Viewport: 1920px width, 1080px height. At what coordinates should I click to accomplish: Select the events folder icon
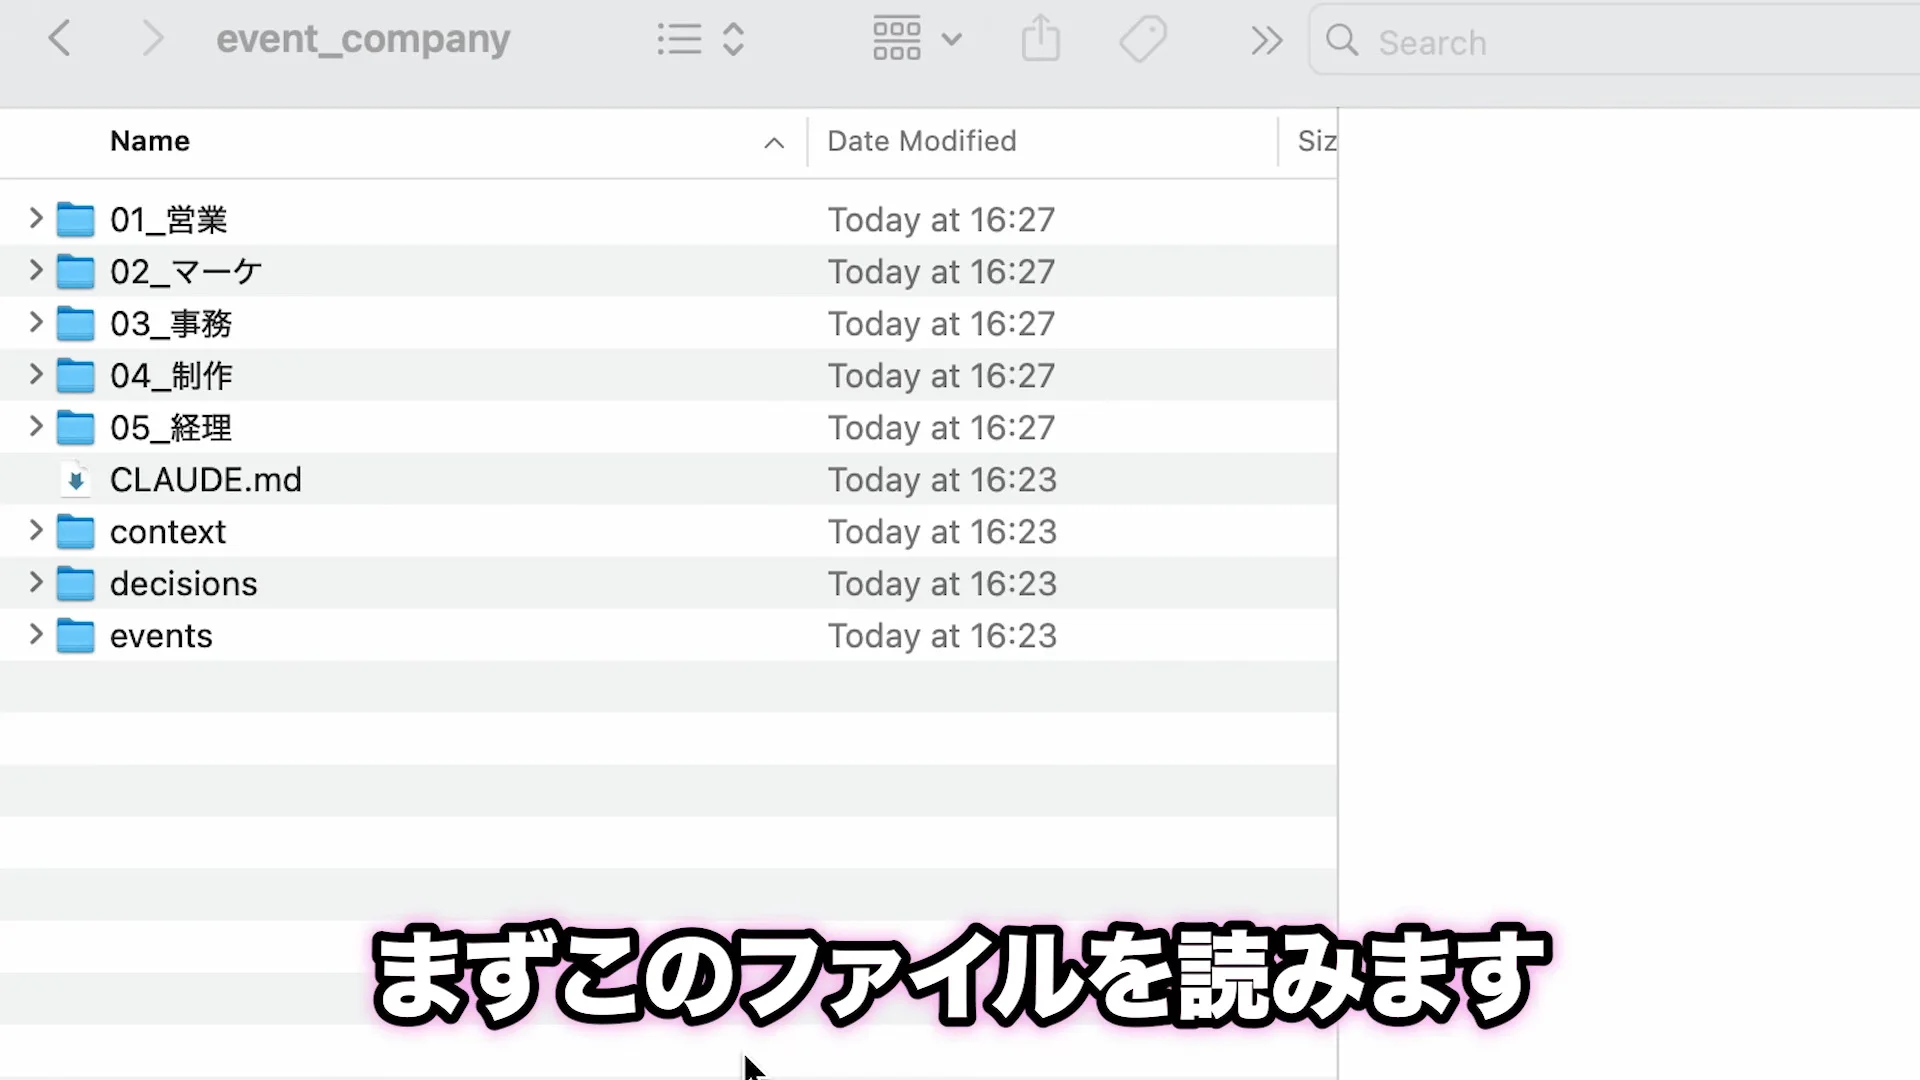pos(75,635)
